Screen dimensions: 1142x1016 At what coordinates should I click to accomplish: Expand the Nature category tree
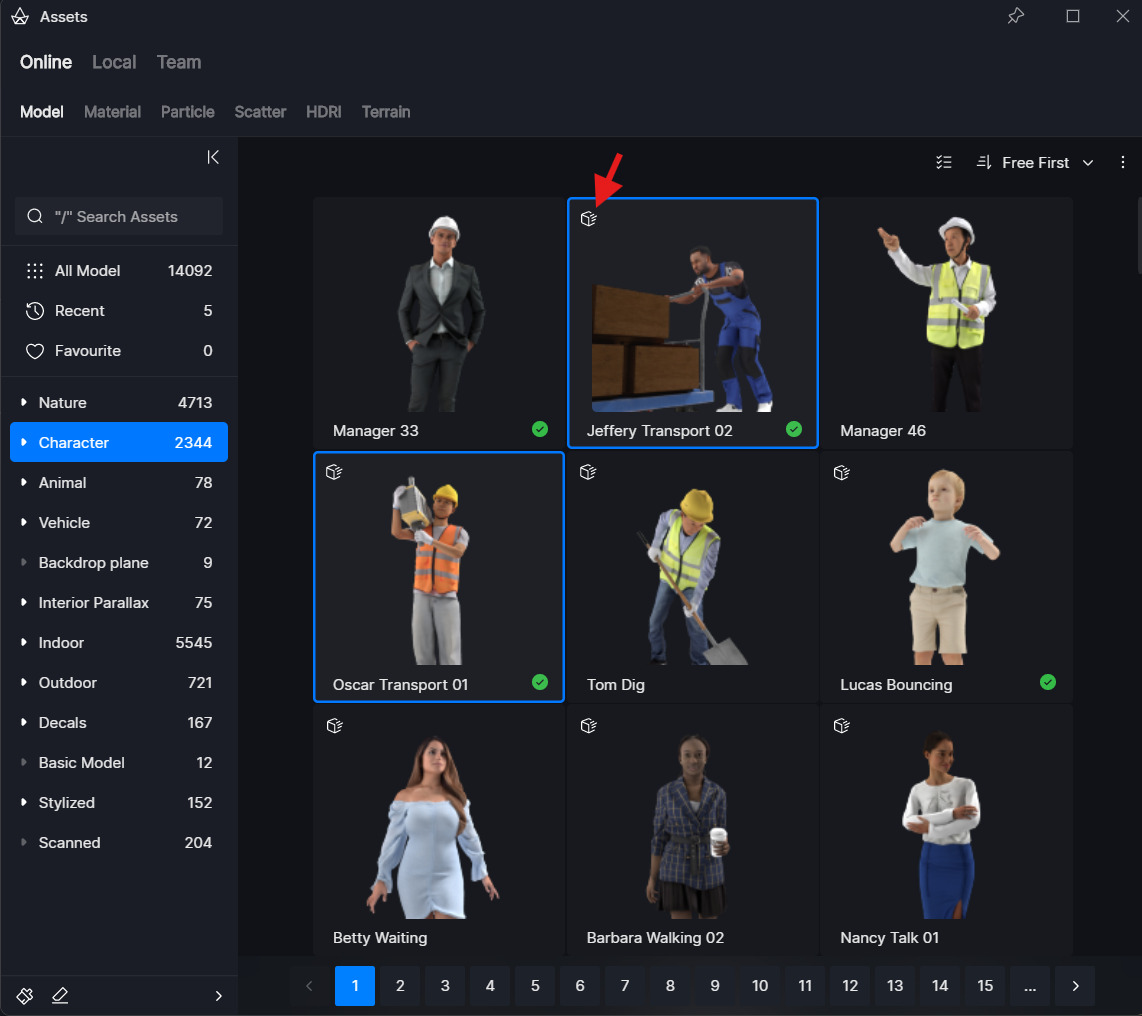click(x=24, y=403)
